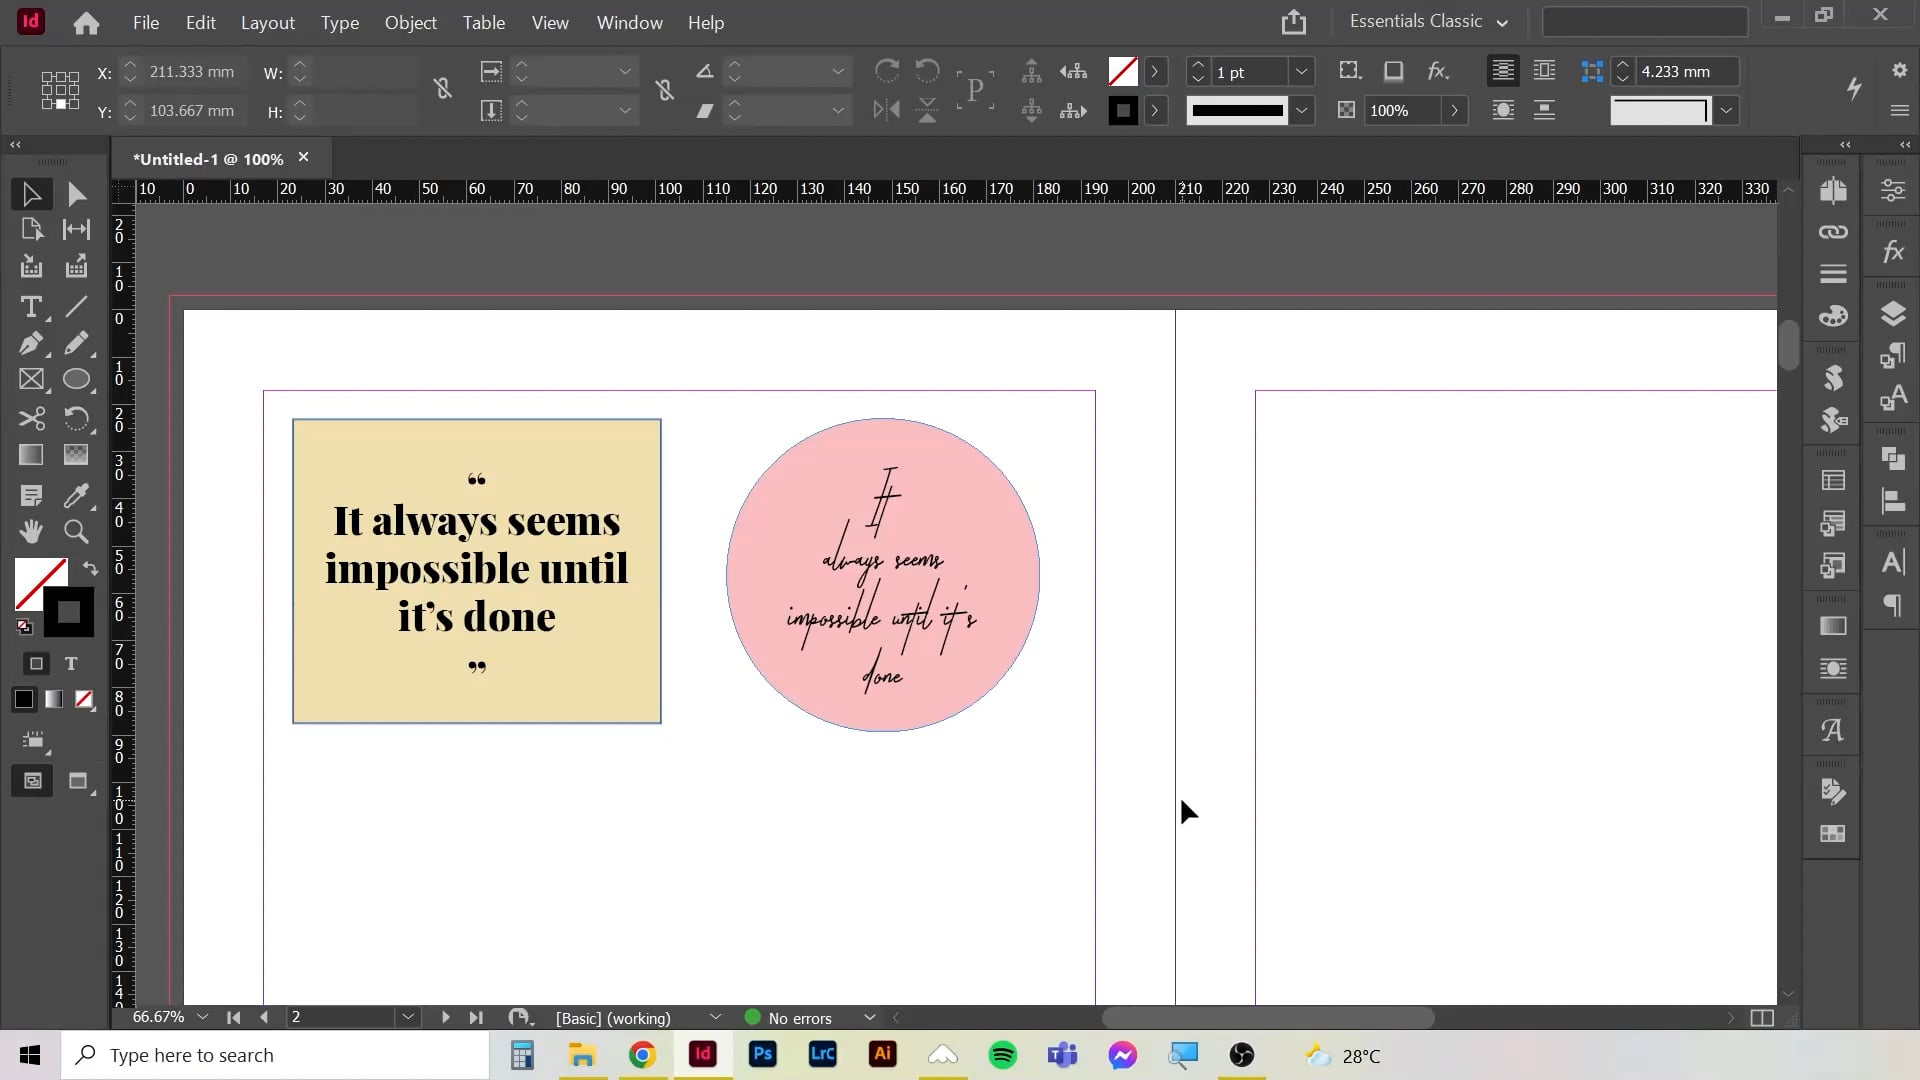The image size is (1920, 1080).
Task: Select the Pen tool
Action: click(31, 343)
